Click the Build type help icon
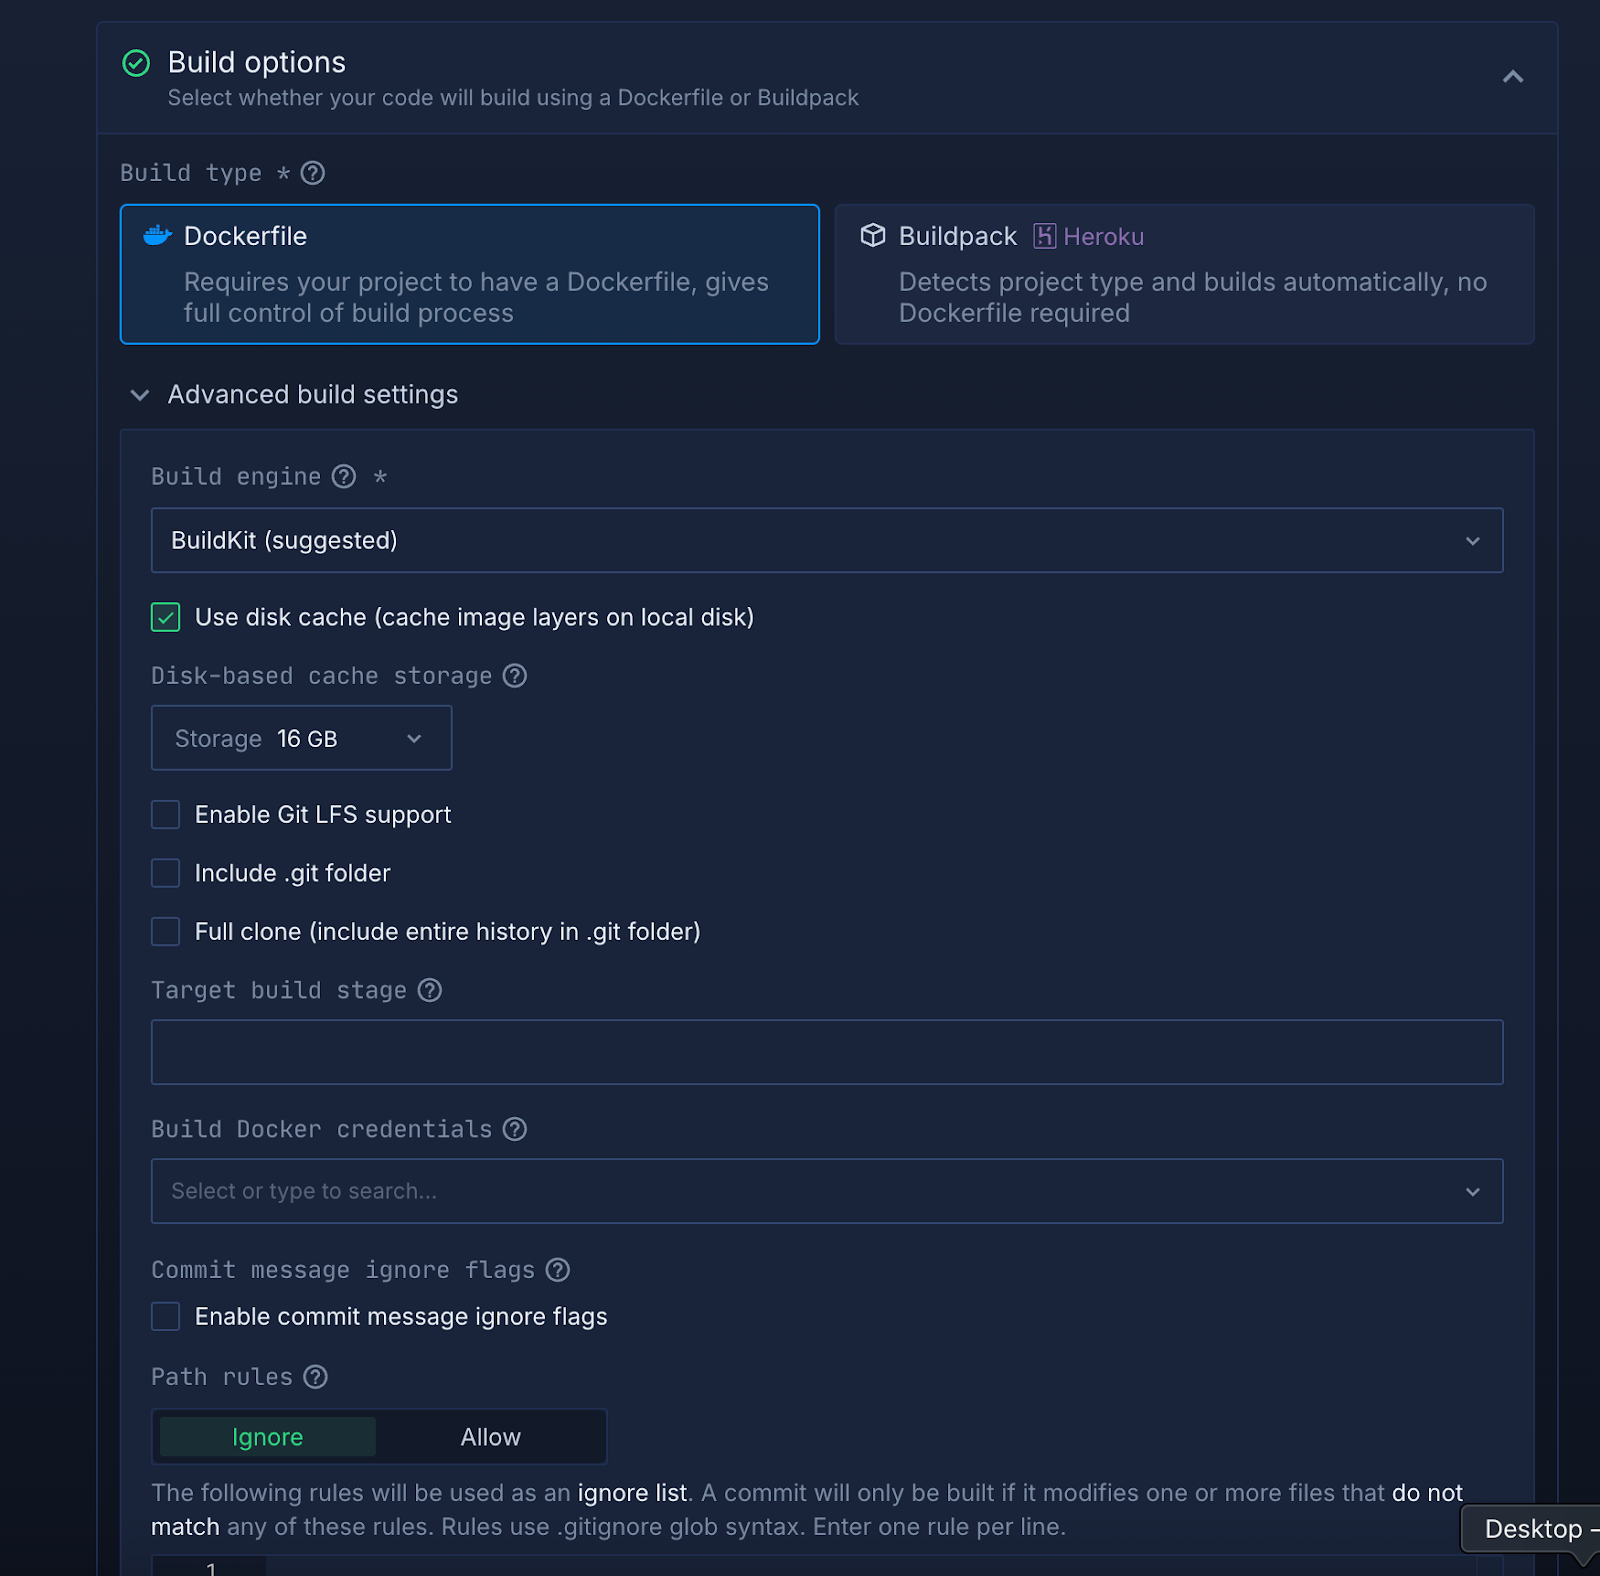This screenshot has width=1600, height=1576. [x=313, y=173]
